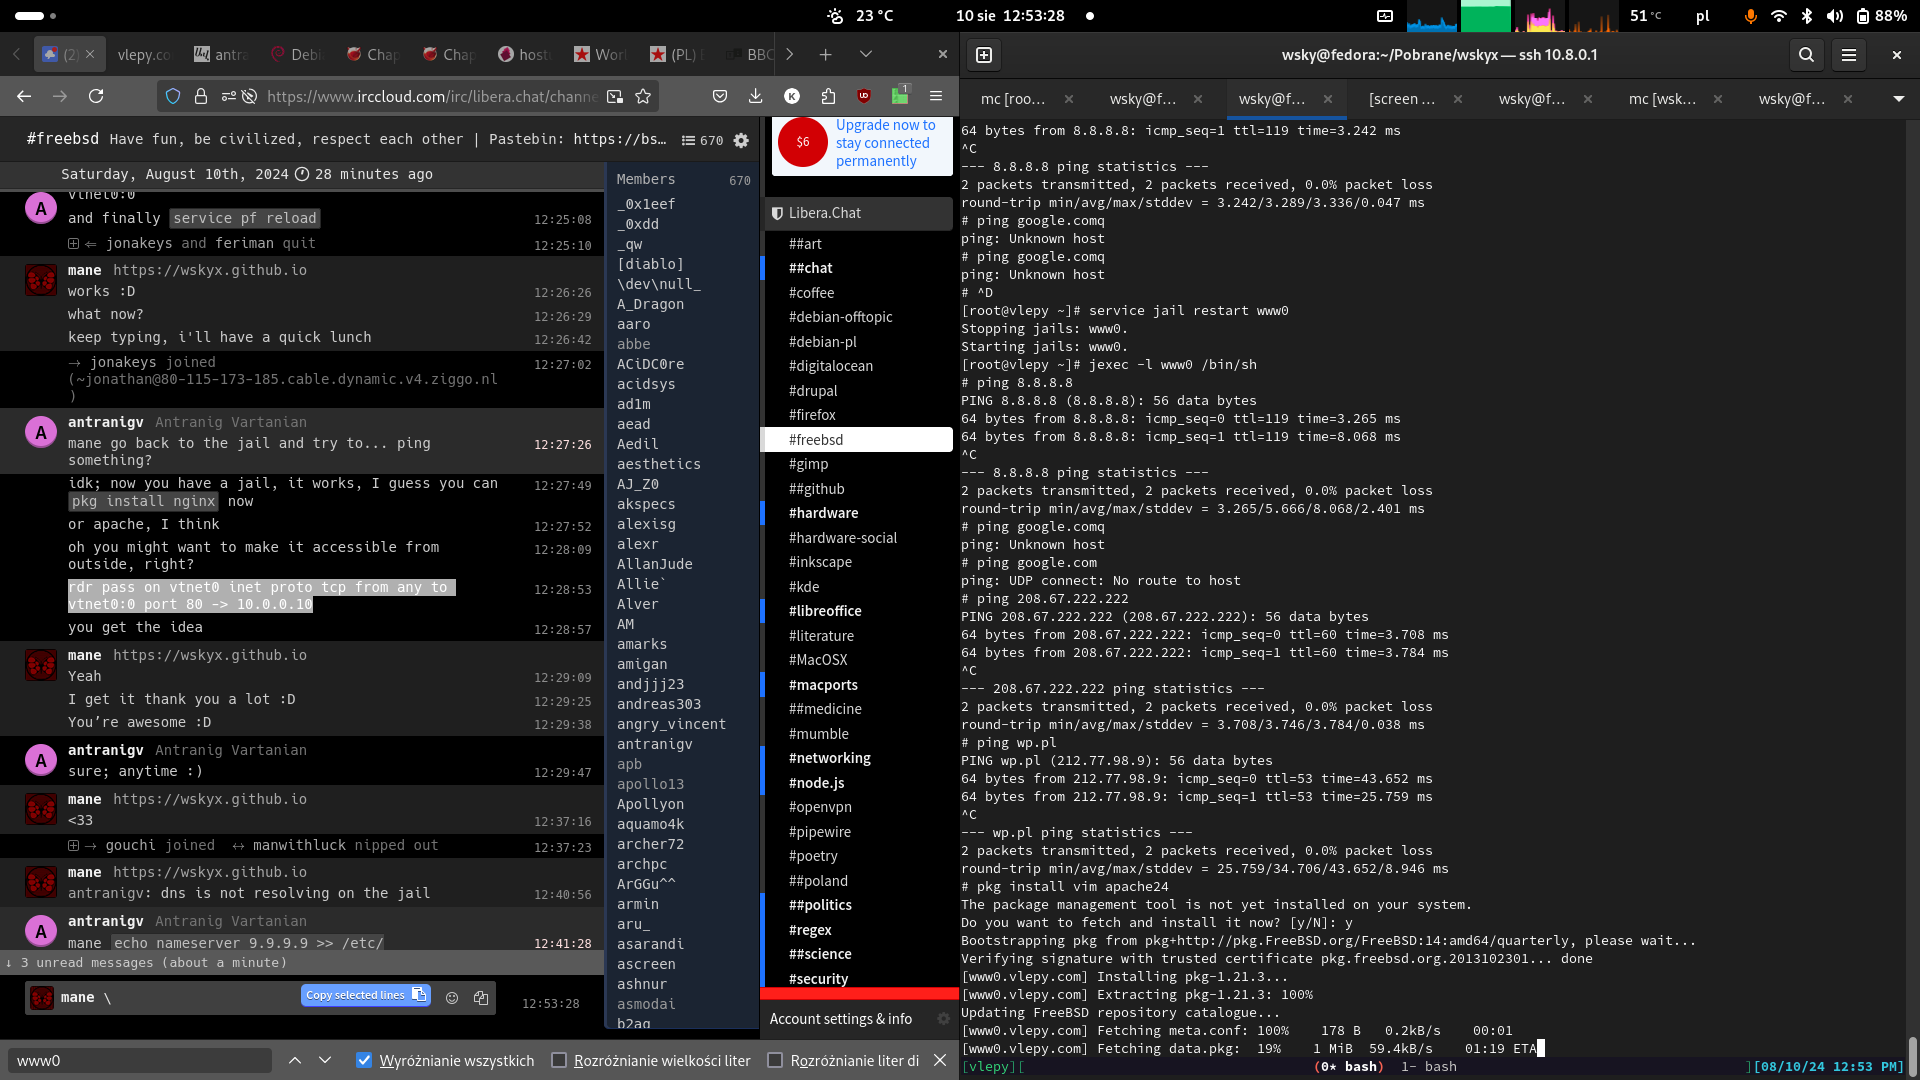Click Upgrade now to stay connected link
Image resolution: width=1920 pixels, height=1080 pixels.
pyautogui.click(x=884, y=143)
